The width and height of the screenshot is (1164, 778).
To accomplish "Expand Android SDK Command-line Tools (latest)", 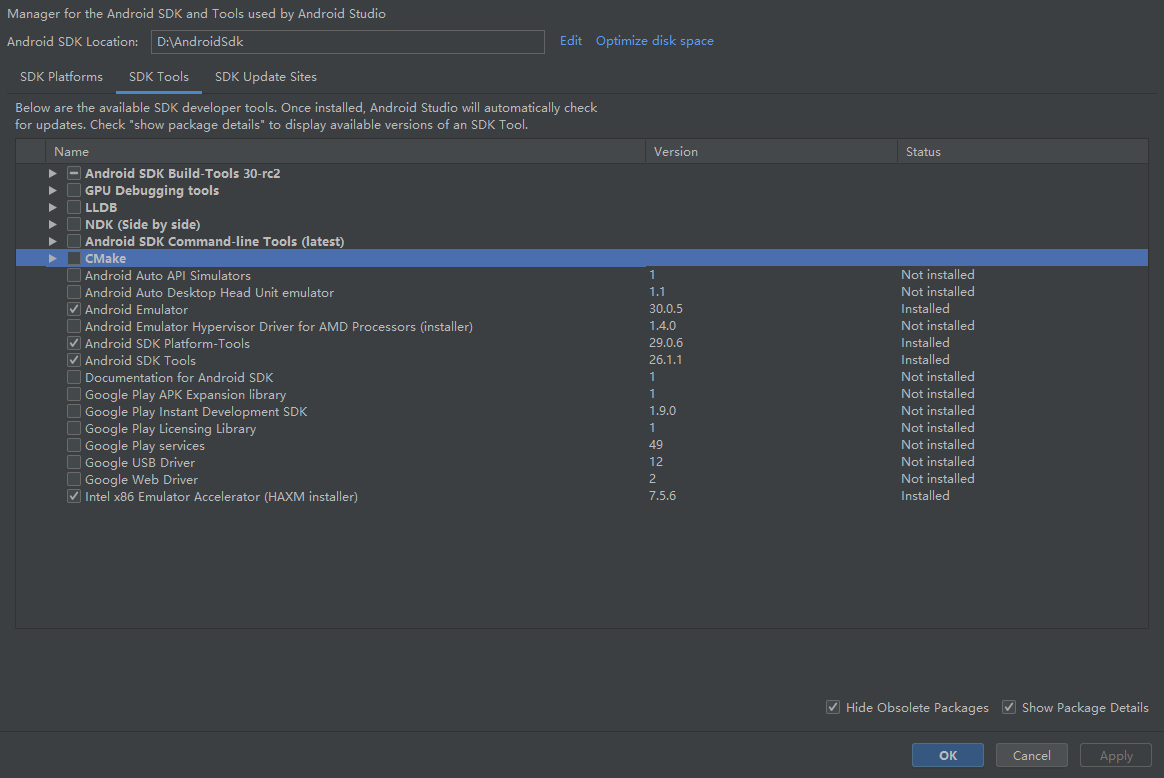I will pyautogui.click(x=53, y=242).
